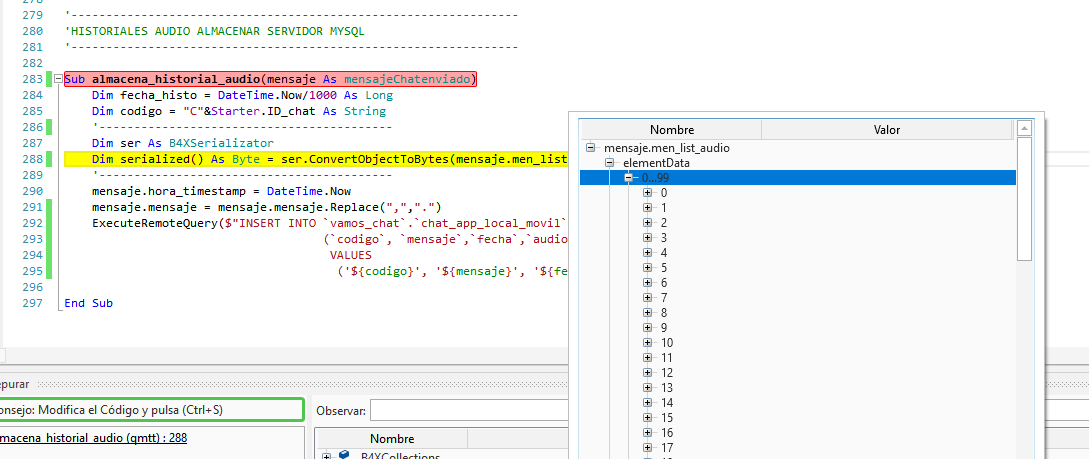Click the Sub almacena_historial_audio declaration line
This screenshot has width=1089, height=459.
pos(270,79)
